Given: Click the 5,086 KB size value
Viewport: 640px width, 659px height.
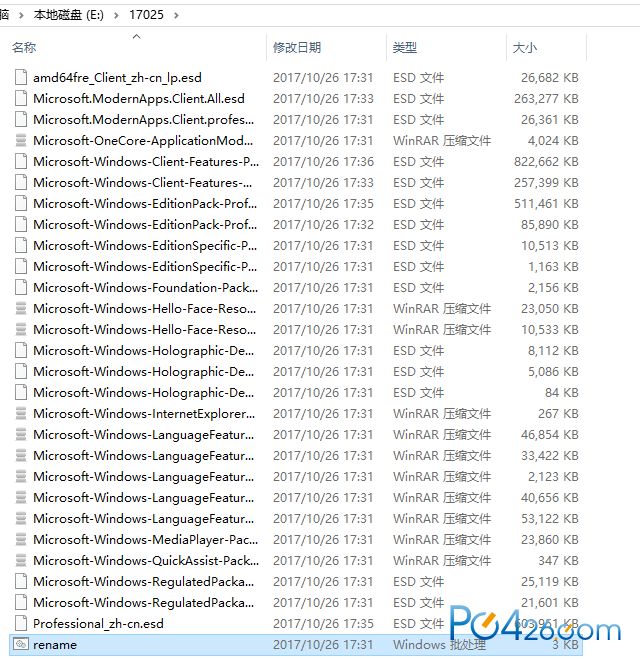Looking at the screenshot, I should coord(553,372).
